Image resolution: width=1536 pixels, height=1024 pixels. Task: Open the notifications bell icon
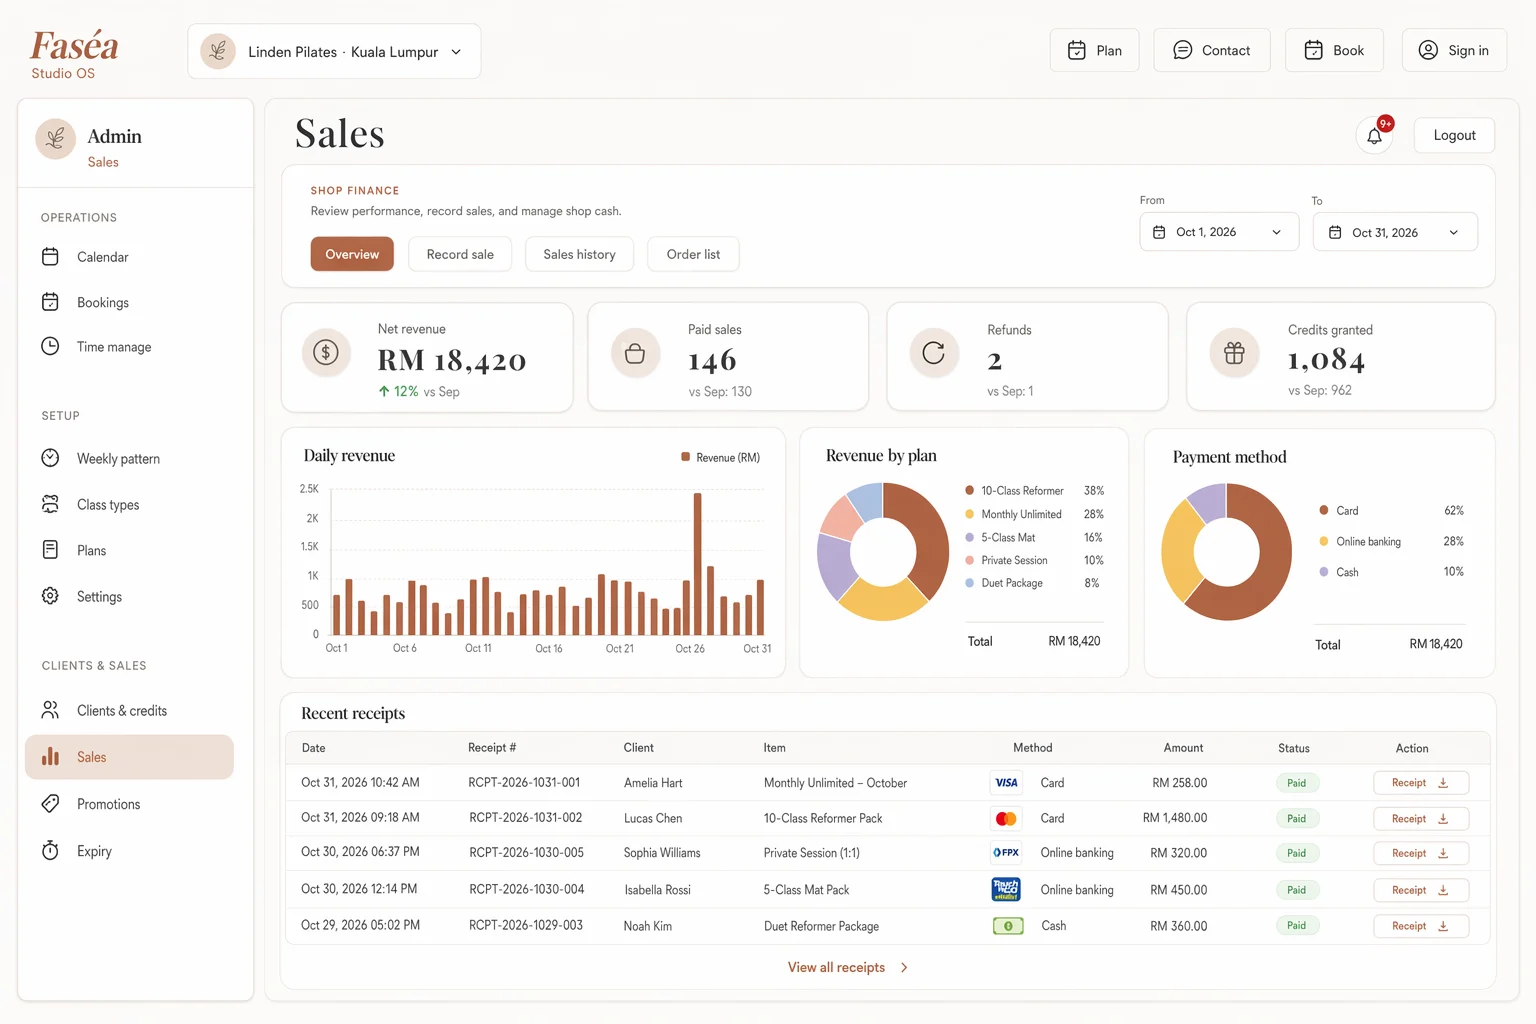1374,136
